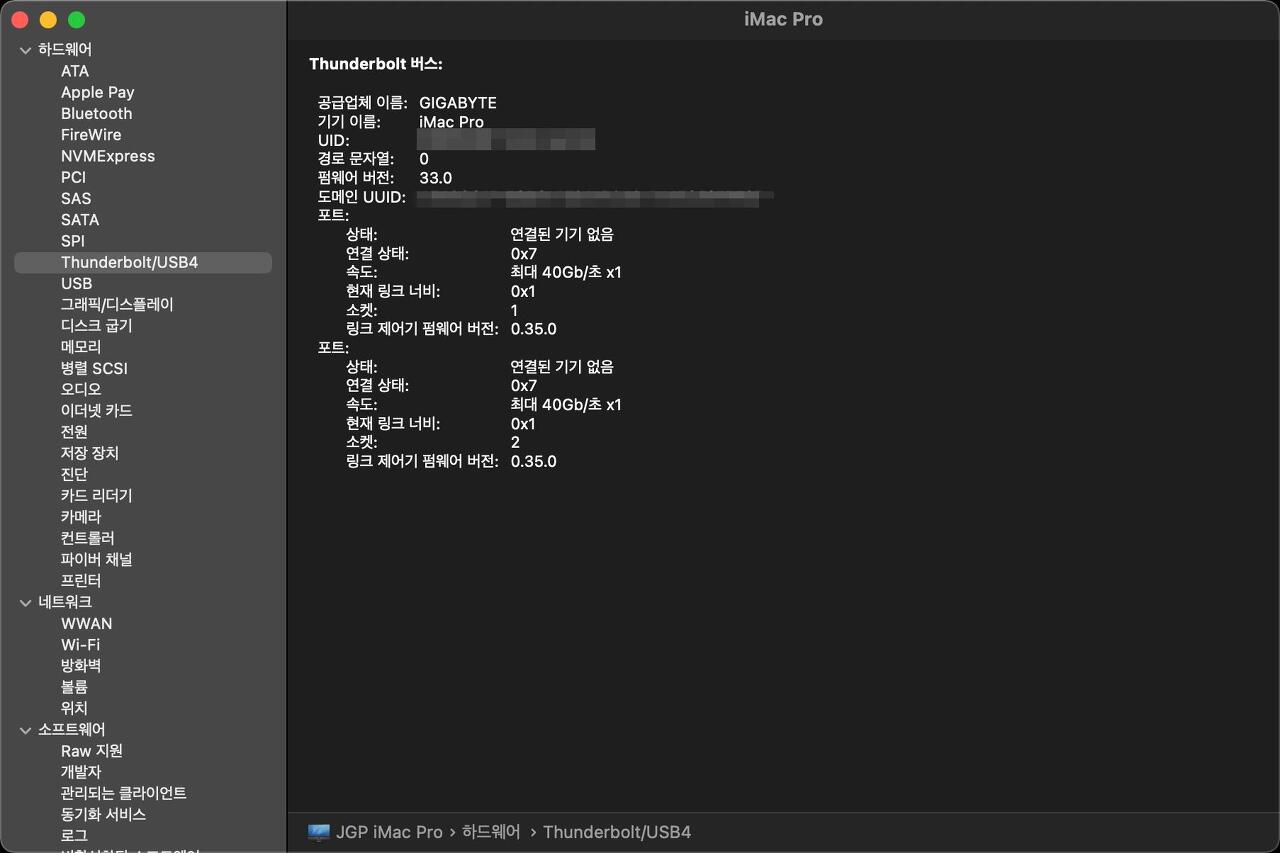The width and height of the screenshot is (1280, 853).
Task: Click the red close window button
Action: [x=20, y=20]
